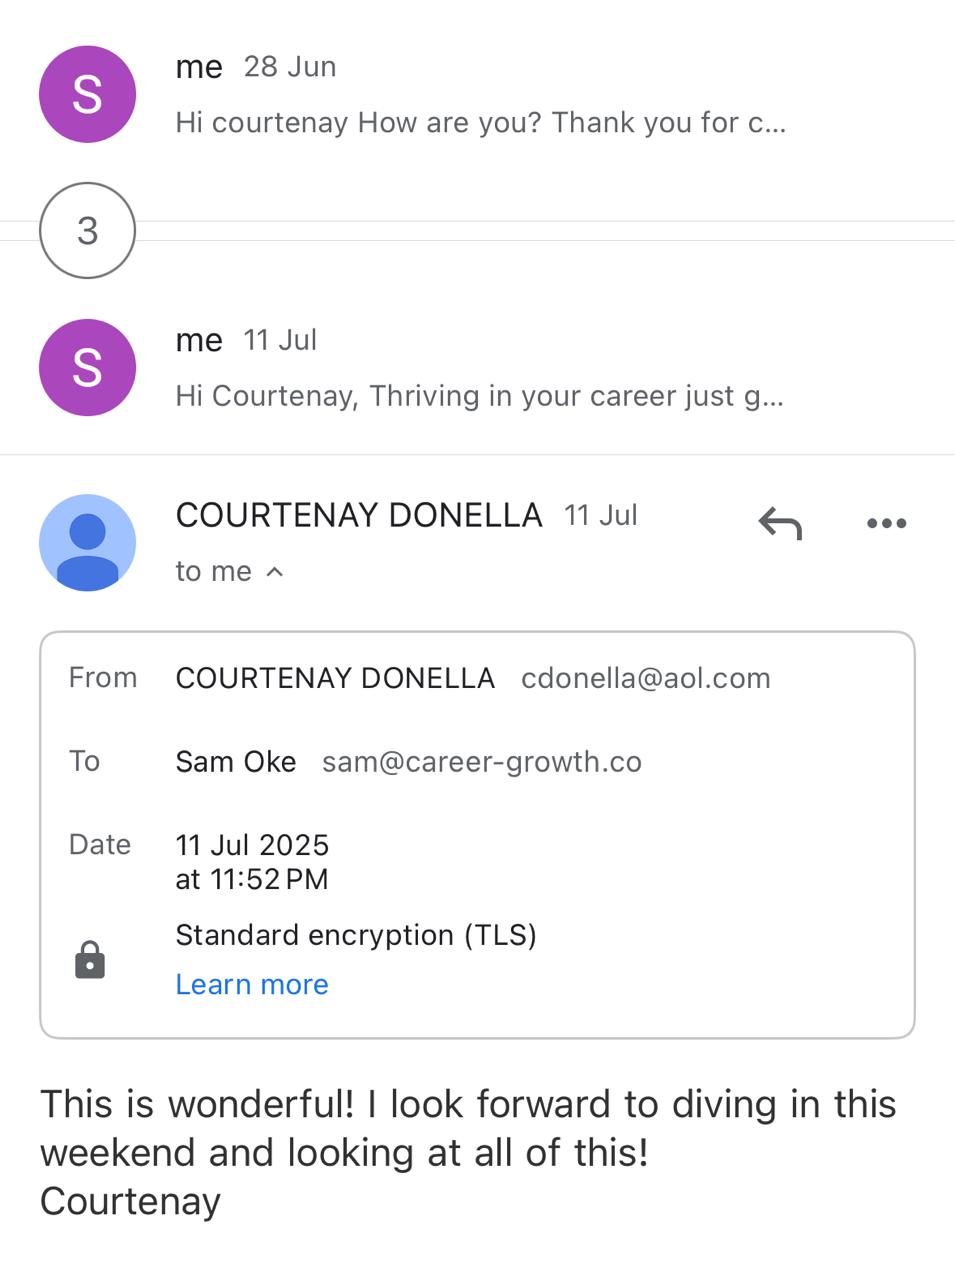Reply to Courtenay Donella's message

pos(780,523)
